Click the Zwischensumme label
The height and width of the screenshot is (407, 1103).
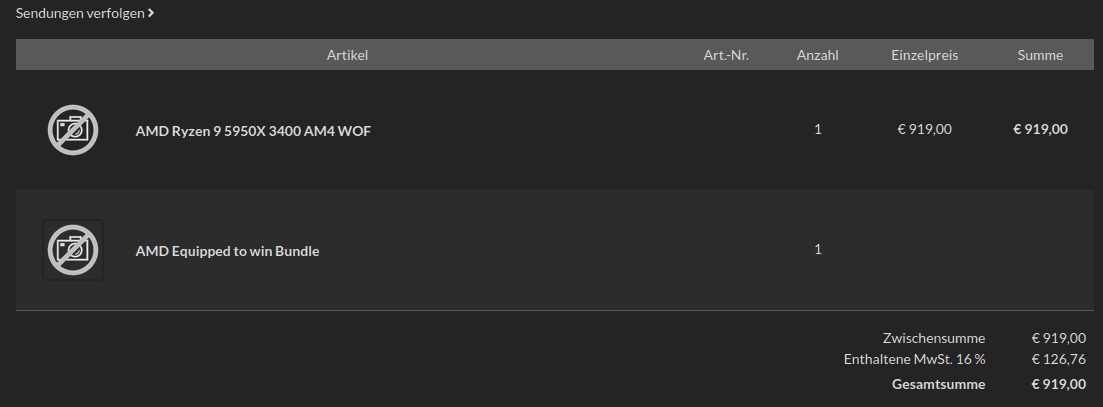click(933, 338)
